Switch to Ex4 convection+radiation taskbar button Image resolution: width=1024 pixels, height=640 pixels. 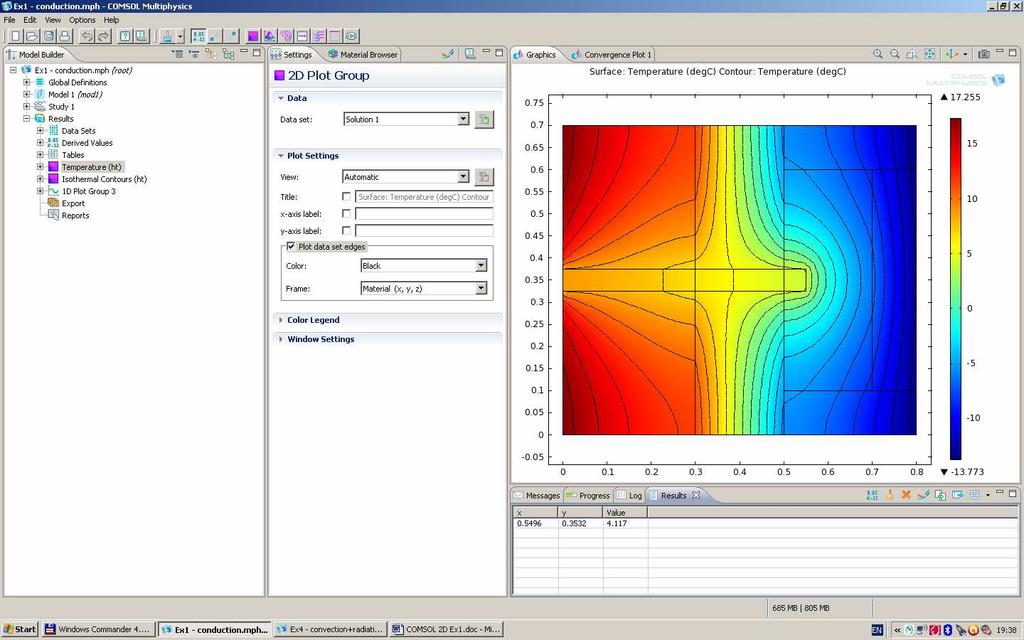(330, 630)
